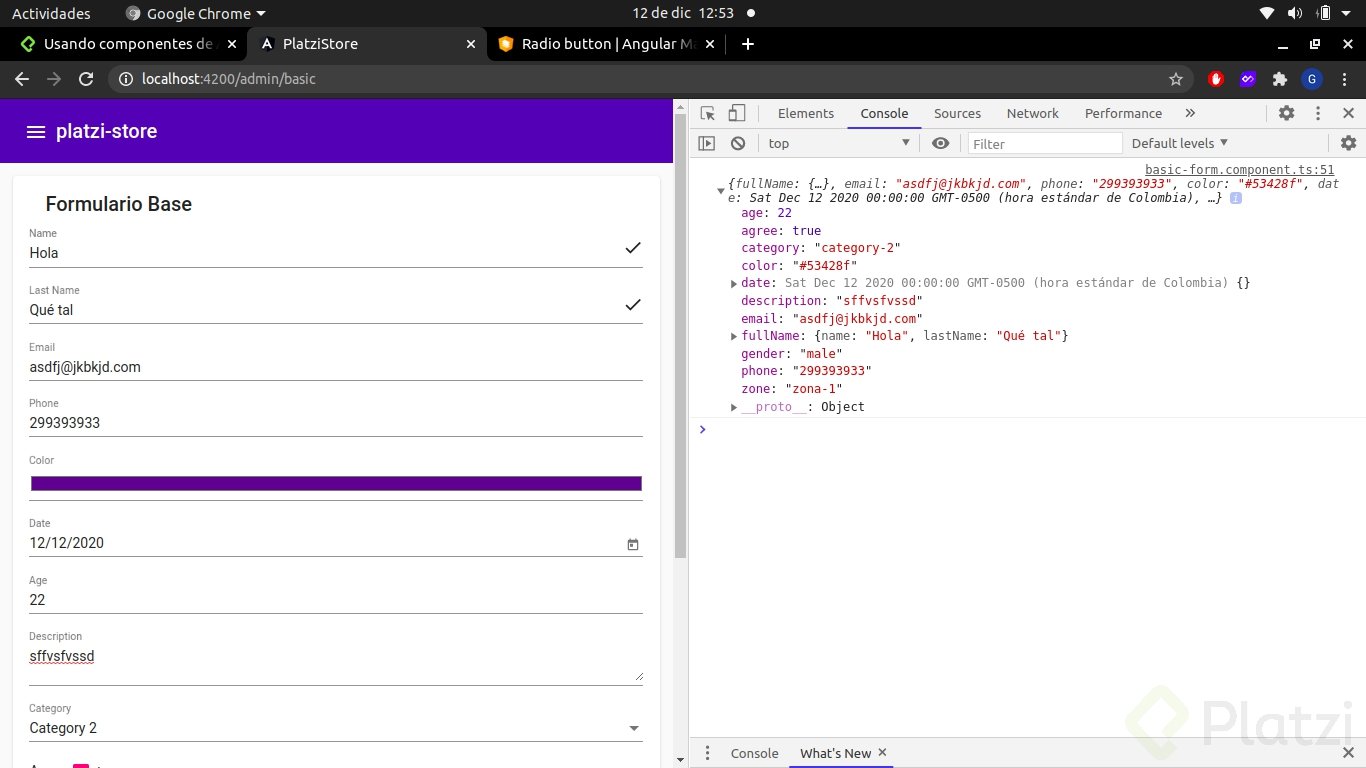Select the pink radio button below Category
Screen dimensions: 1366x768
click(x=80, y=765)
